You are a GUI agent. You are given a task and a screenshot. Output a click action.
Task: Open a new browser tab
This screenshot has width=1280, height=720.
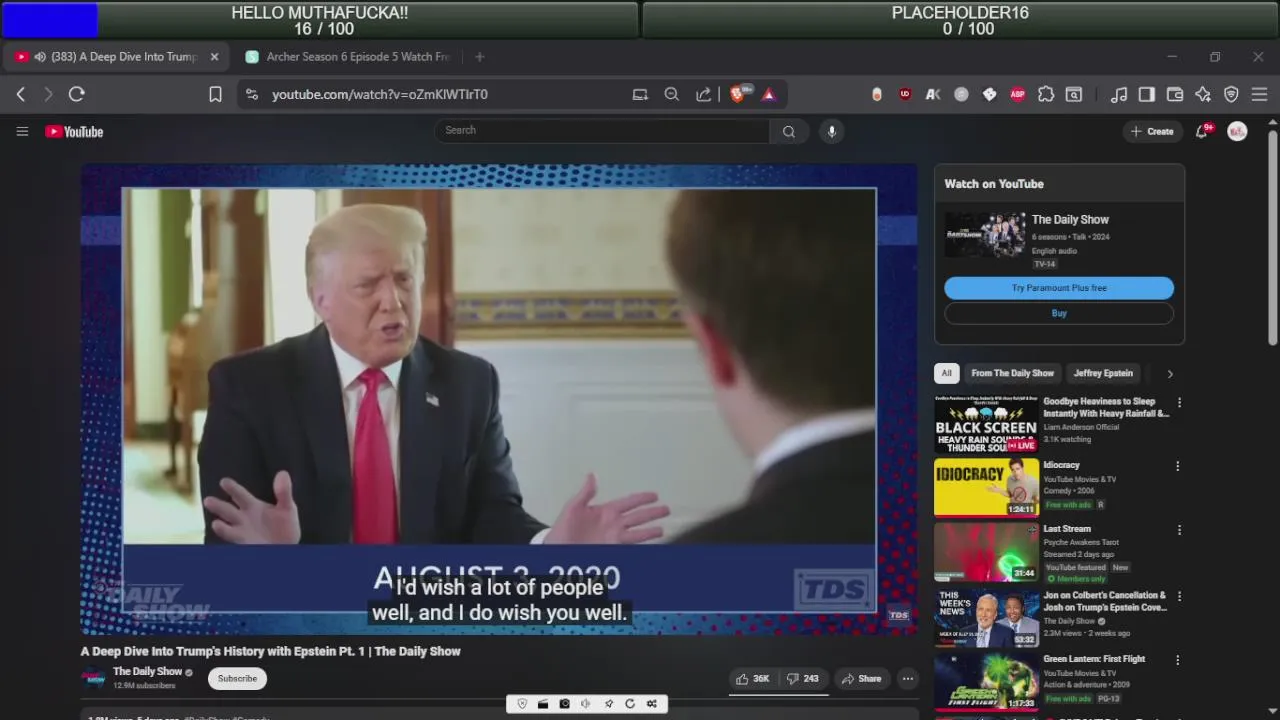pos(480,57)
